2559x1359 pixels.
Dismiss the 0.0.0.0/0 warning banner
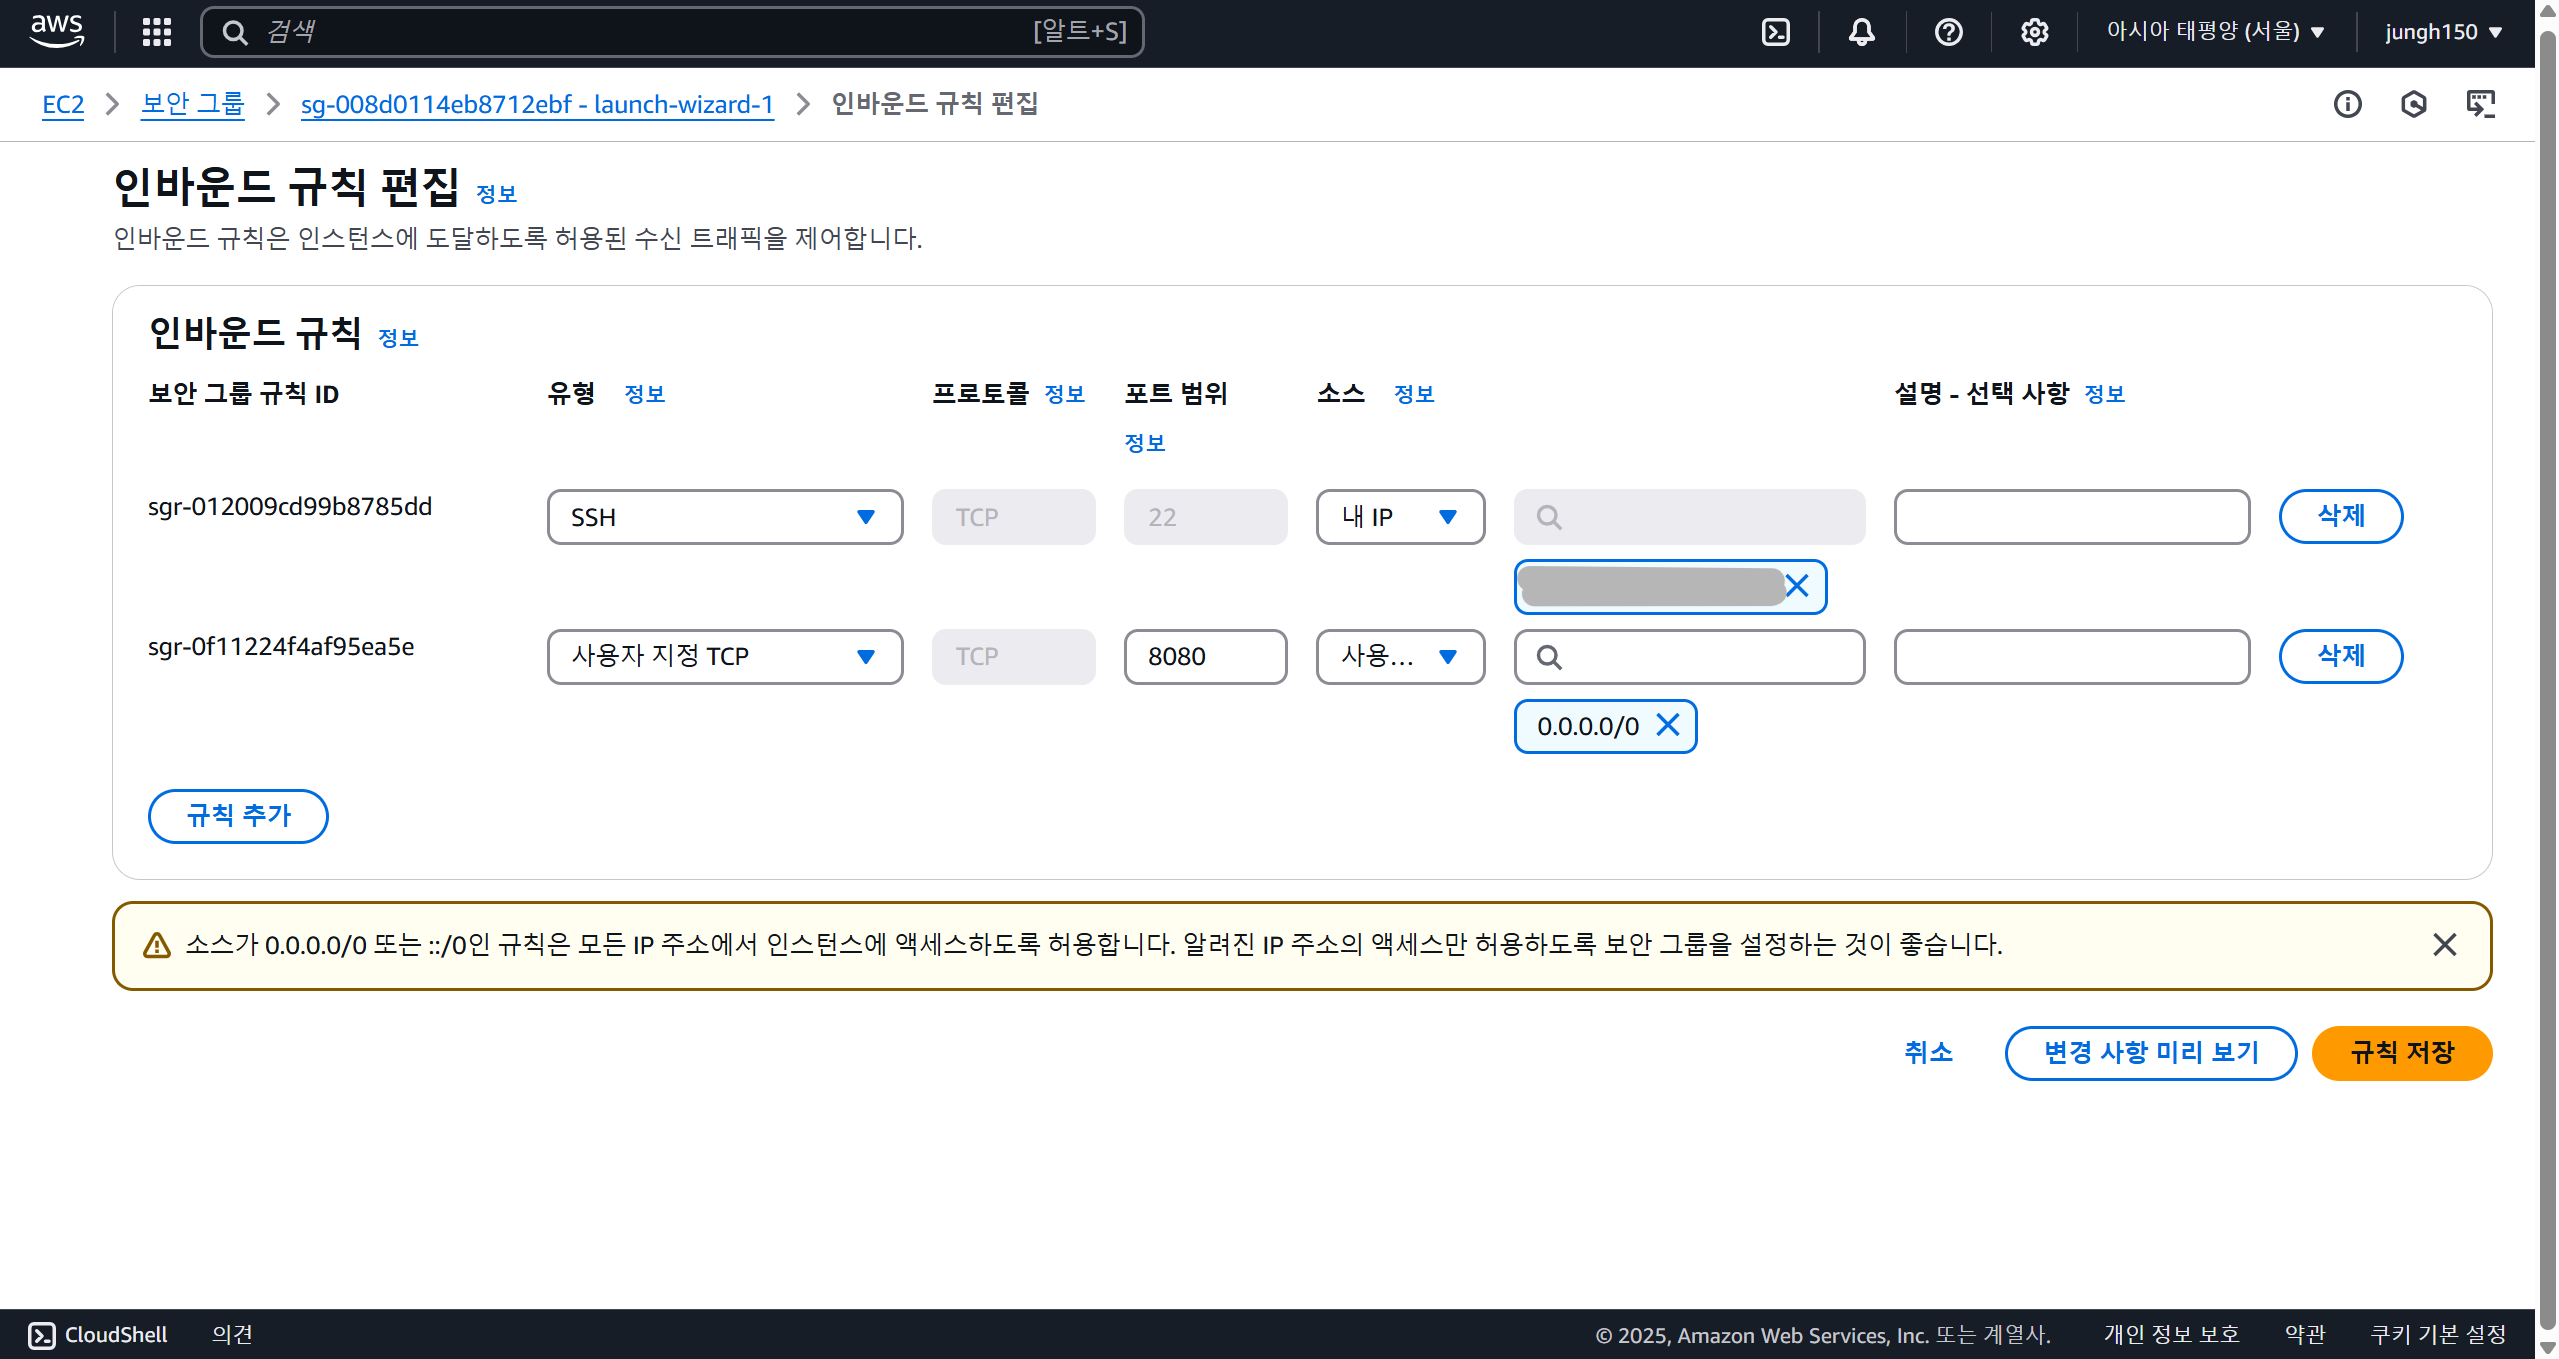pos(2444,945)
